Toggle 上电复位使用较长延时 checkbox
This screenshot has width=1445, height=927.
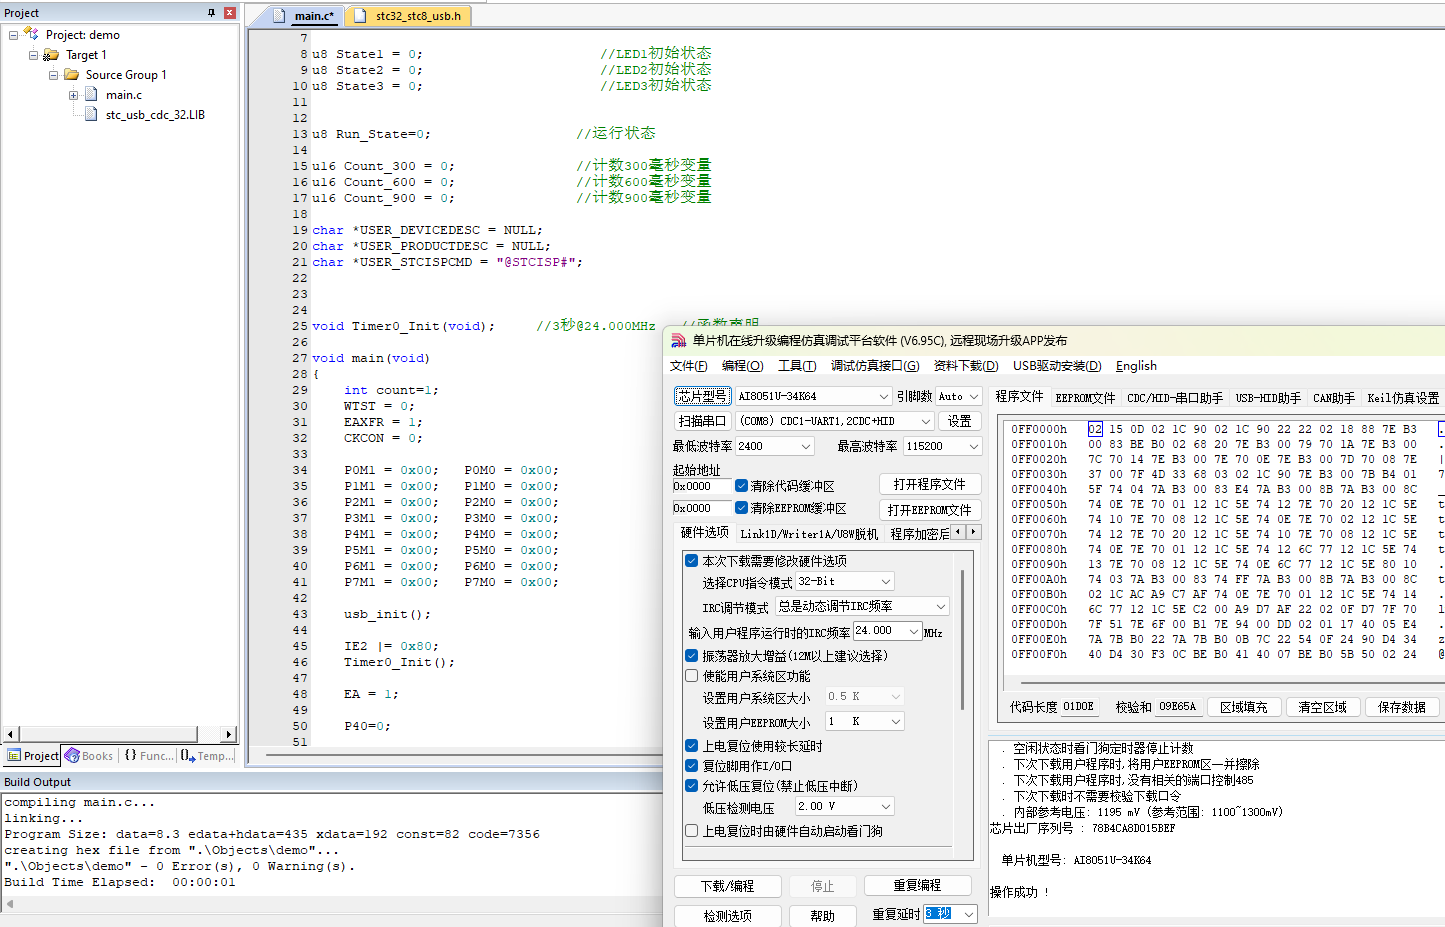(x=691, y=746)
